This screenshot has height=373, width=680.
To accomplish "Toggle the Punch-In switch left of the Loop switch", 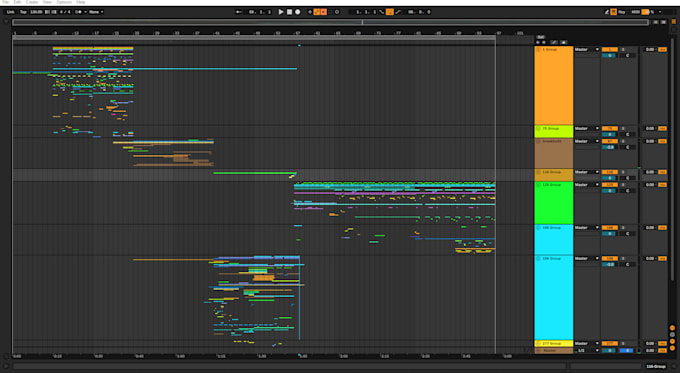I will 381,12.
